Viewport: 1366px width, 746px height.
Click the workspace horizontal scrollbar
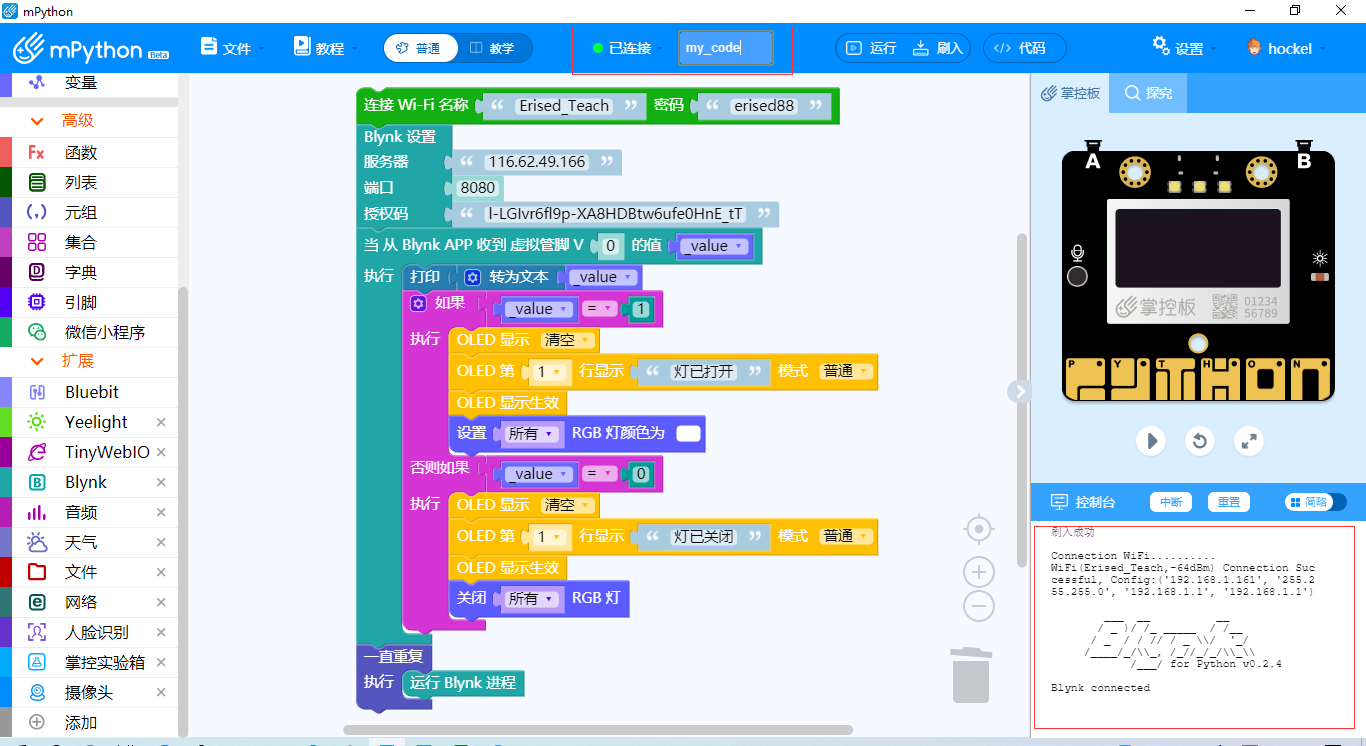click(598, 730)
